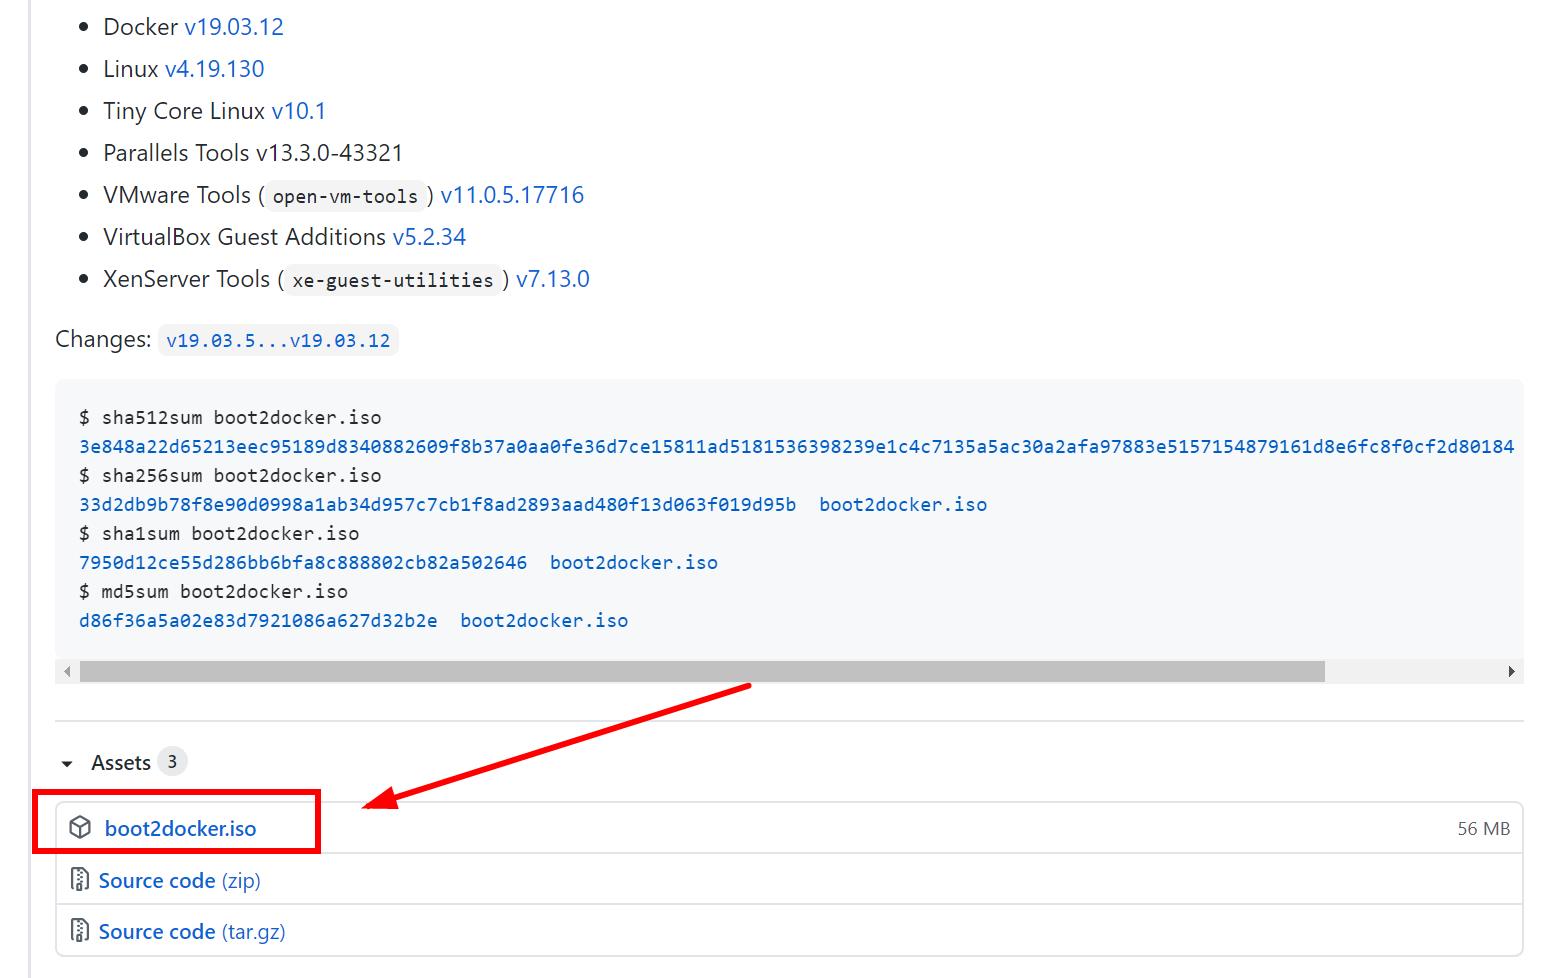Click the Assets count badge showing 3
Screen dimensions: 1558x978
(172, 761)
